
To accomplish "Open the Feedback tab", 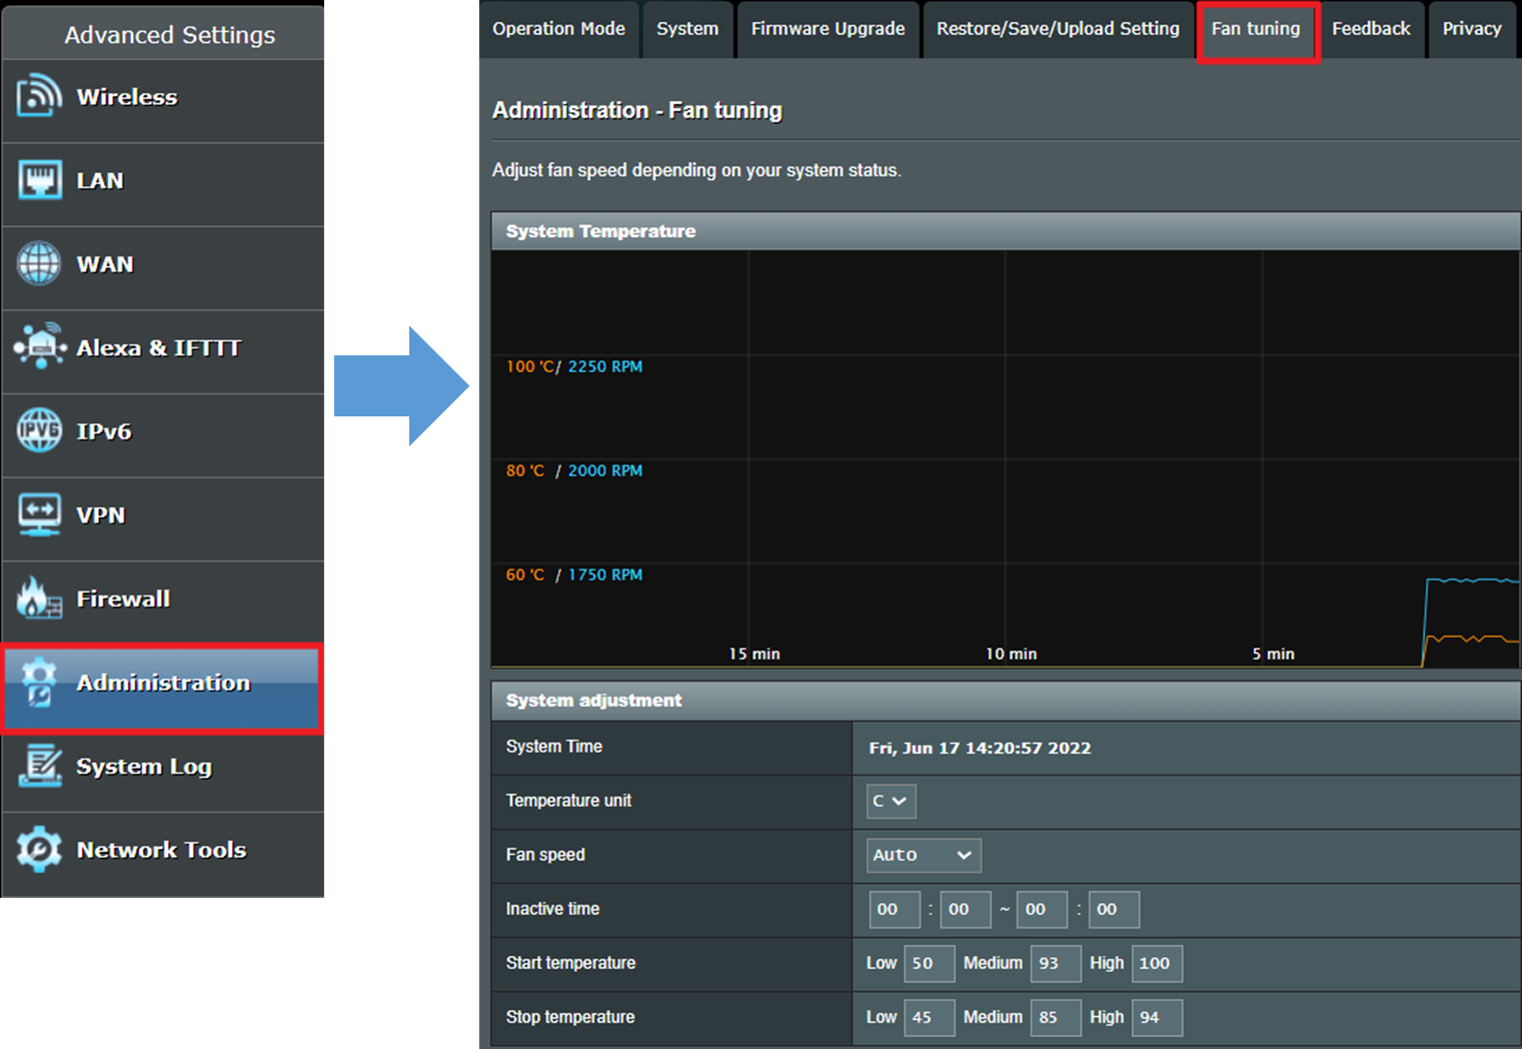I will pos(1371,29).
